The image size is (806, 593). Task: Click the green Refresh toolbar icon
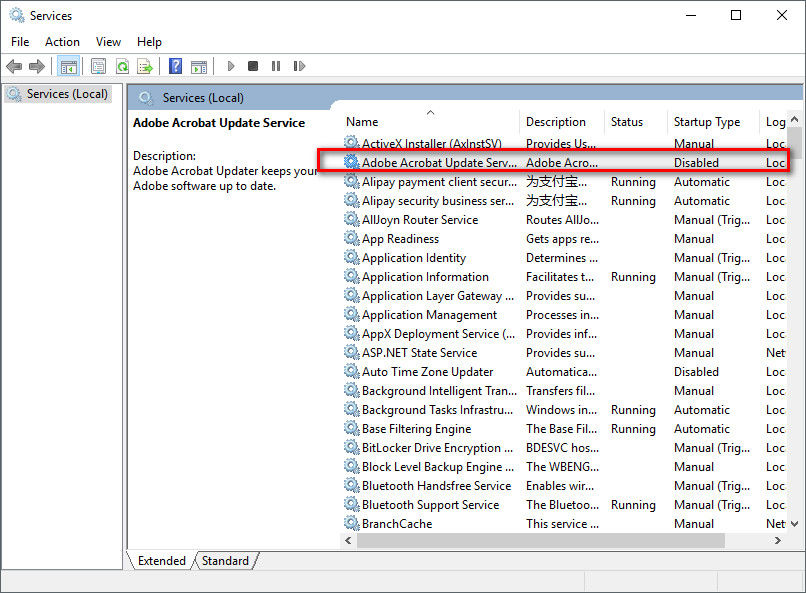[122, 66]
